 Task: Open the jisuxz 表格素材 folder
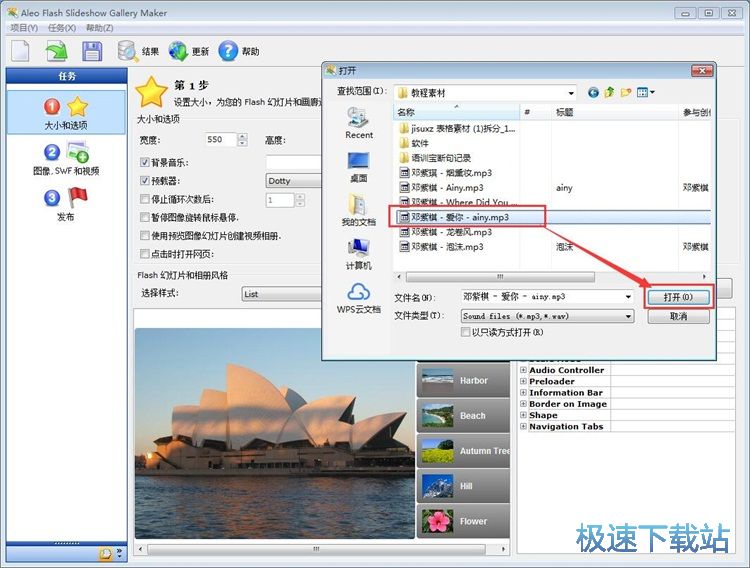(457, 128)
